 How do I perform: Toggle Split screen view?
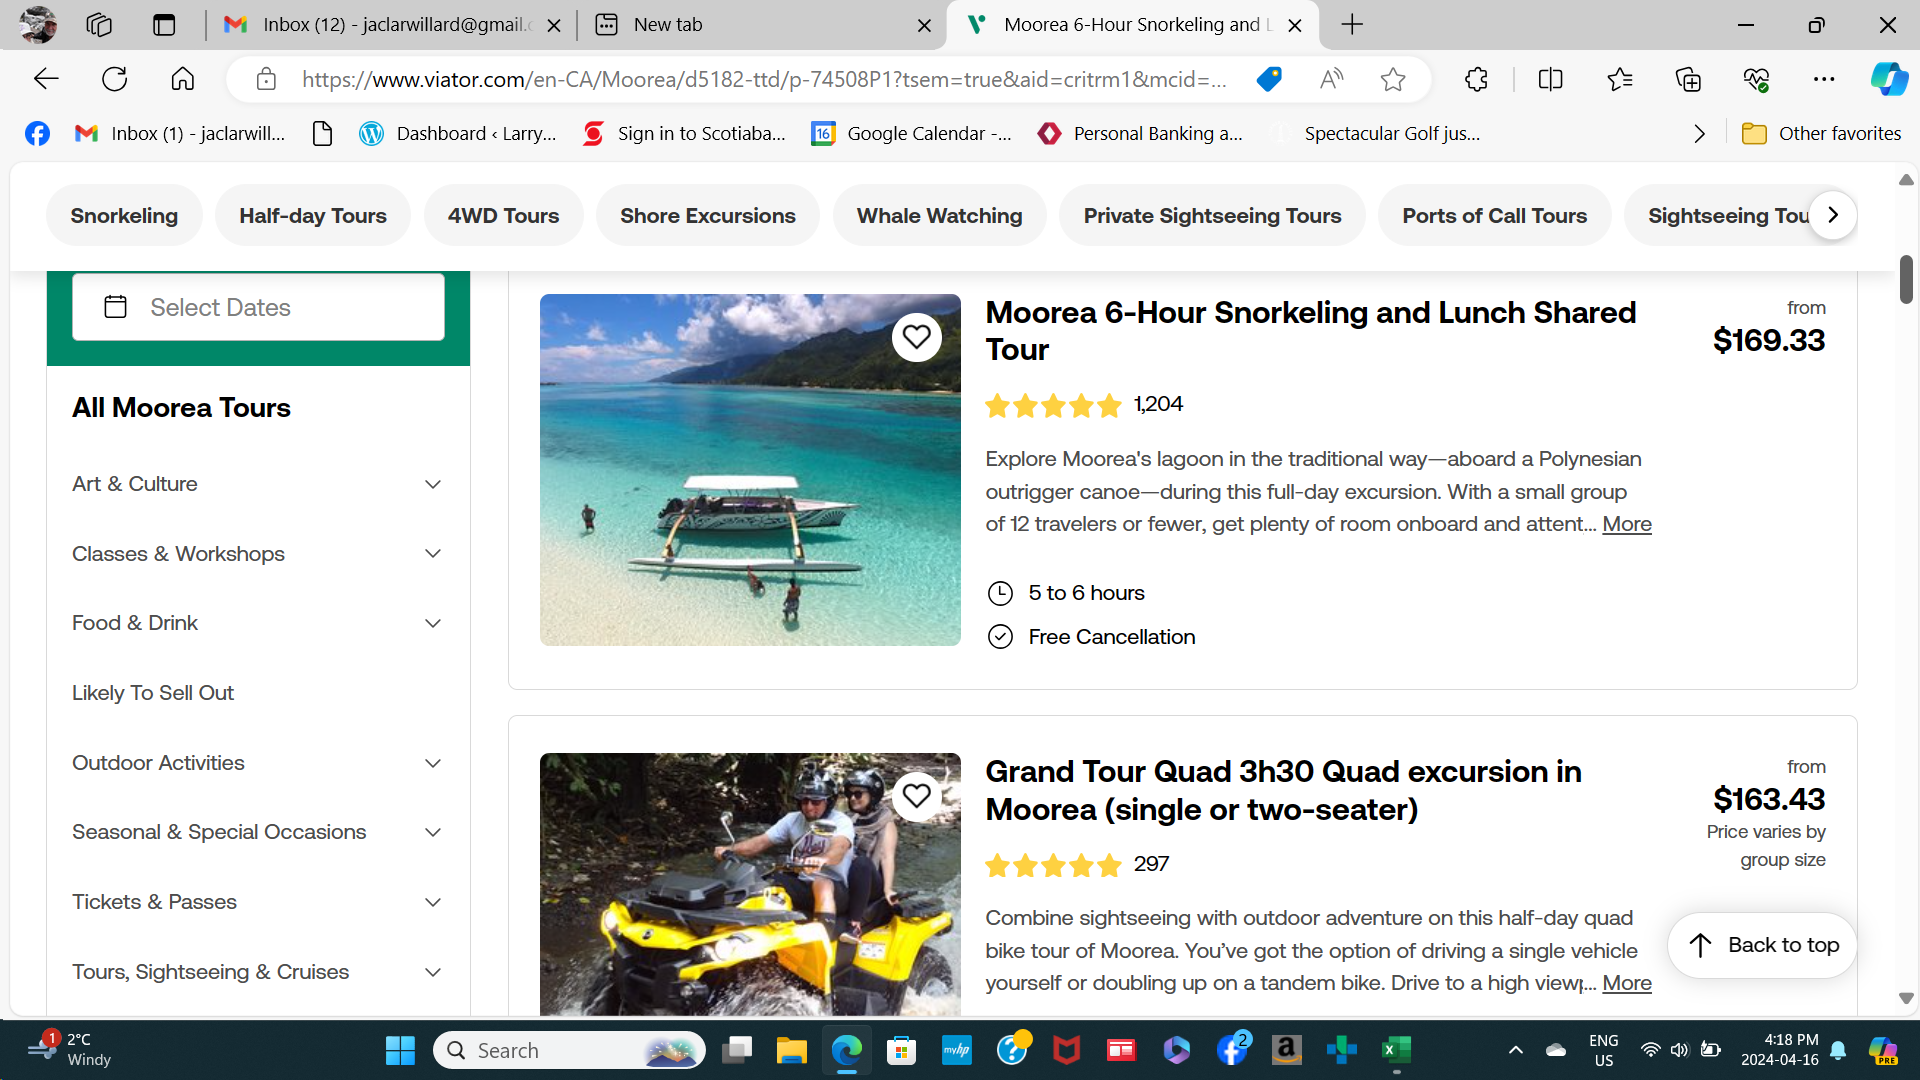[1550, 79]
